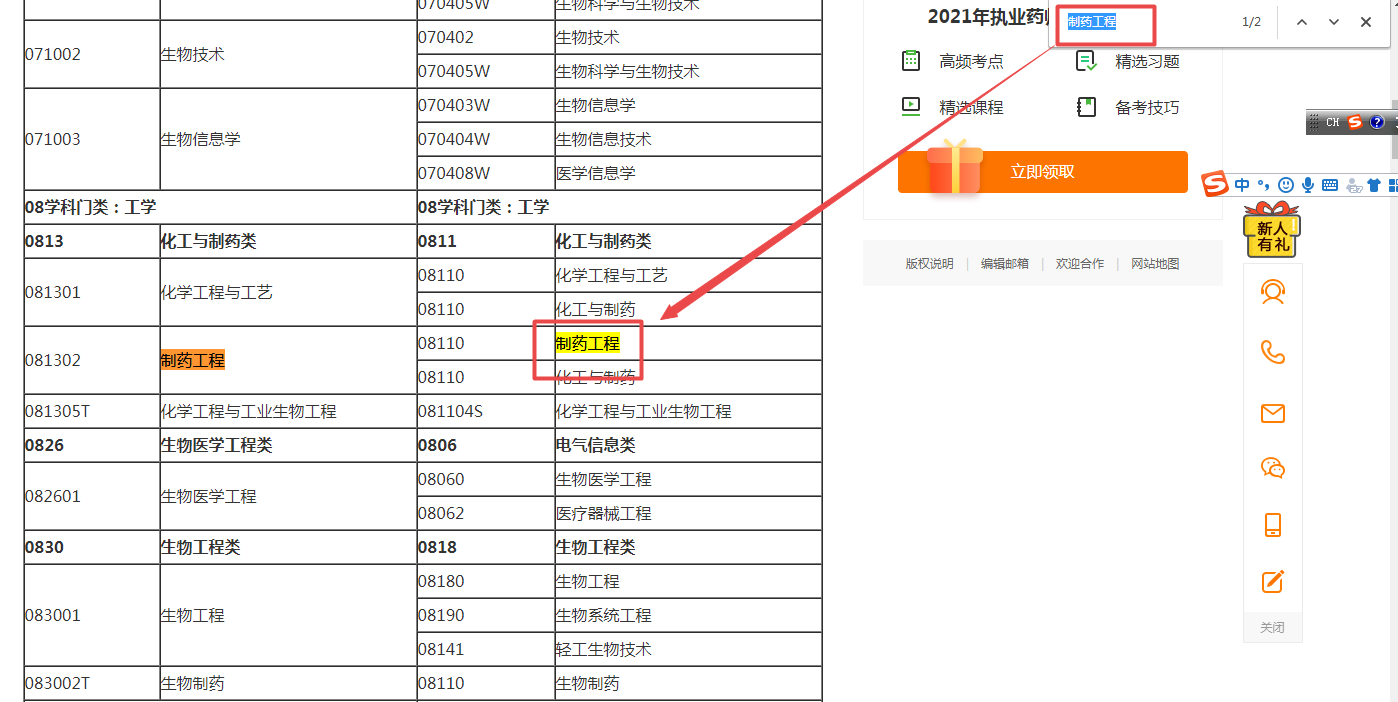Open the 版权说明 footer link

pos(929,264)
